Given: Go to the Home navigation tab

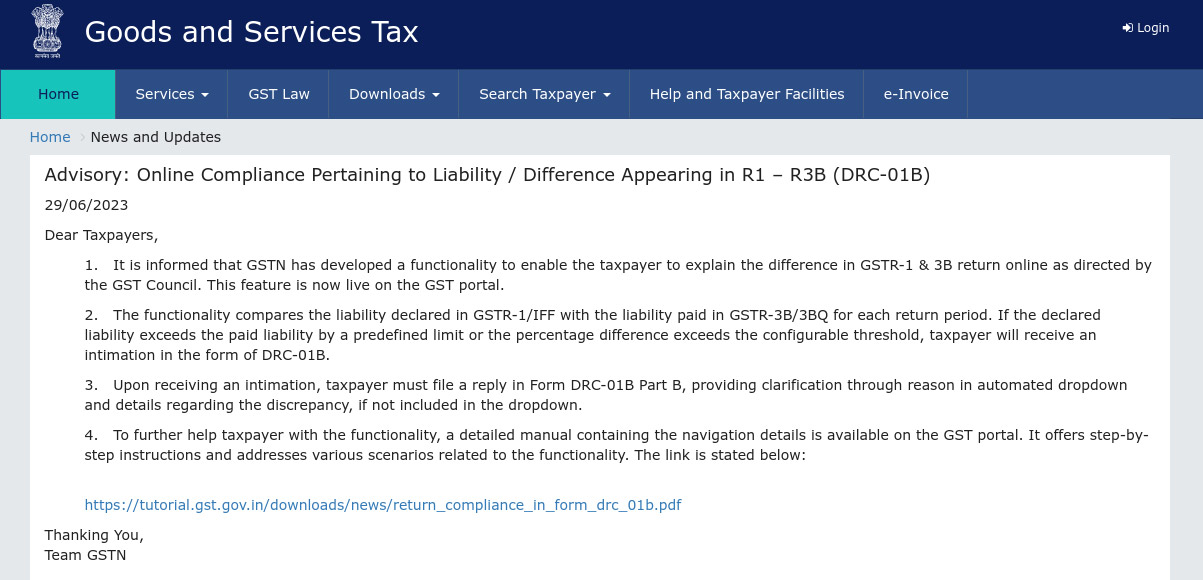Looking at the screenshot, I should [58, 94].
